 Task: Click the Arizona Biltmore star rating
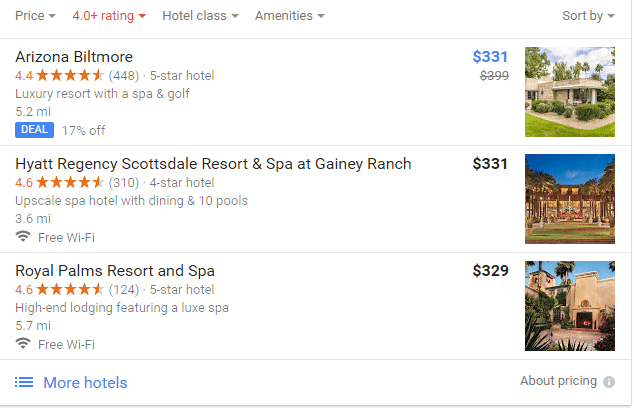point(70,75)
